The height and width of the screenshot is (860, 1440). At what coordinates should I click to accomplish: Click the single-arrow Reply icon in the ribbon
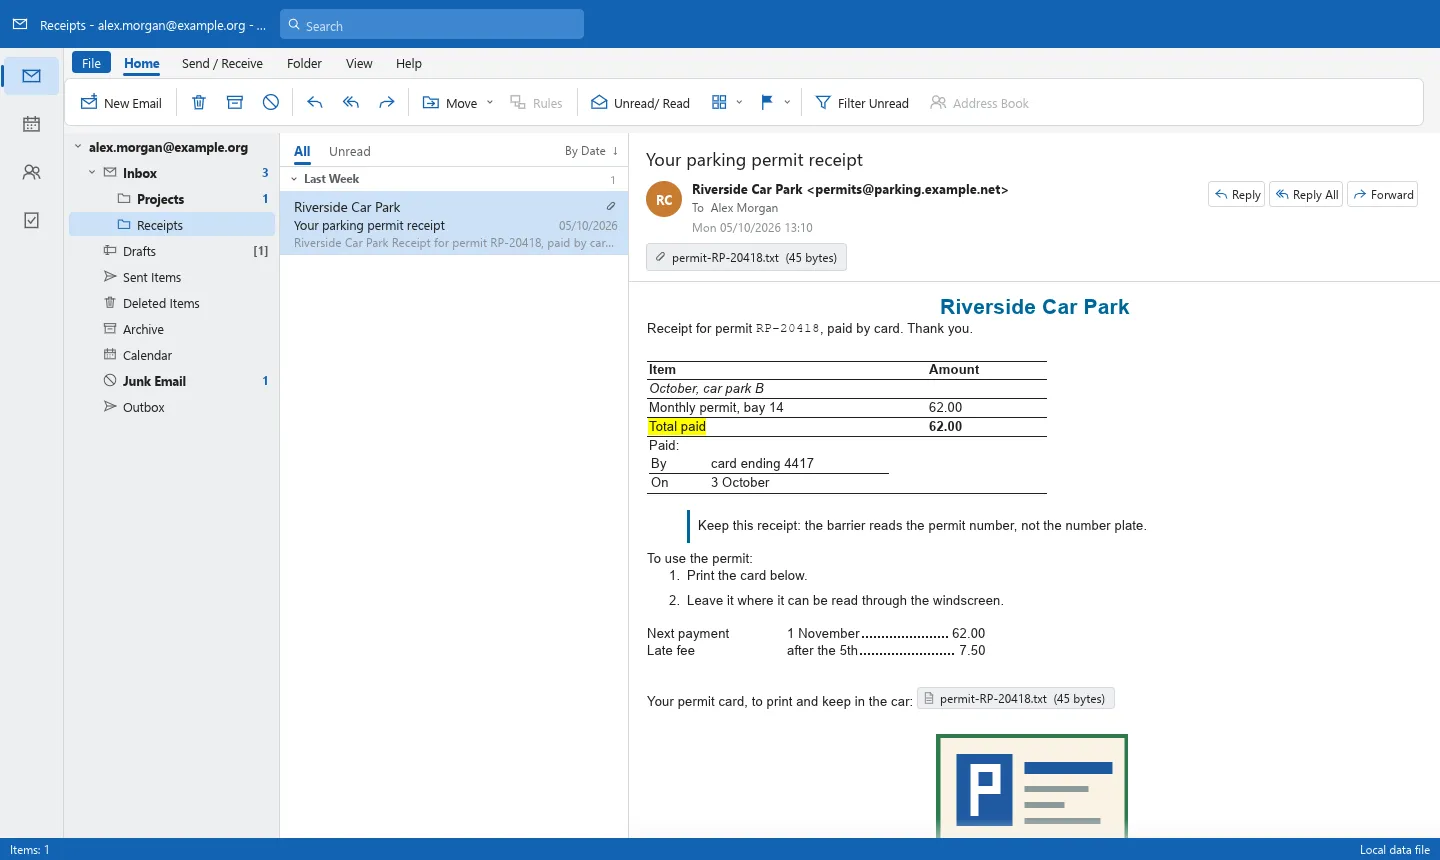click(315, 103)
